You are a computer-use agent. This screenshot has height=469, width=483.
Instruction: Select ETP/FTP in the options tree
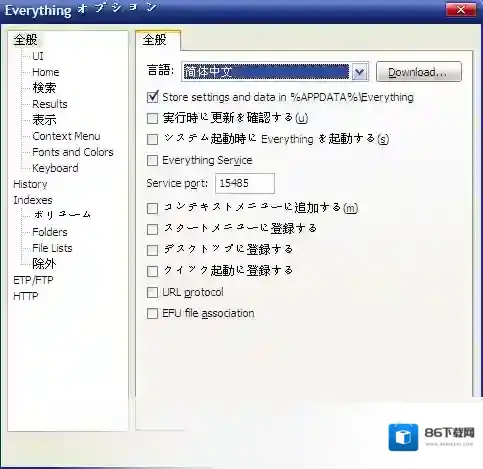(x=33, y=280)
